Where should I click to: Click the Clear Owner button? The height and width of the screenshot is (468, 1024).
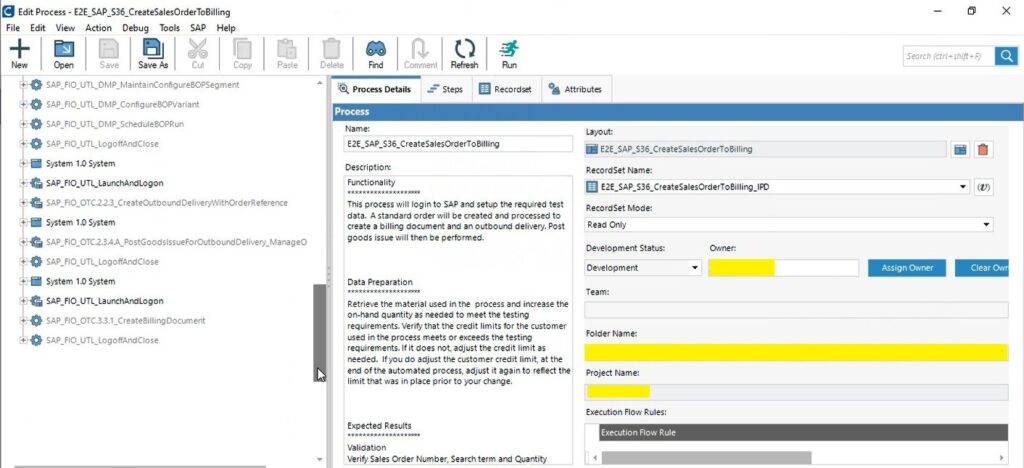[x=982, y=268]
